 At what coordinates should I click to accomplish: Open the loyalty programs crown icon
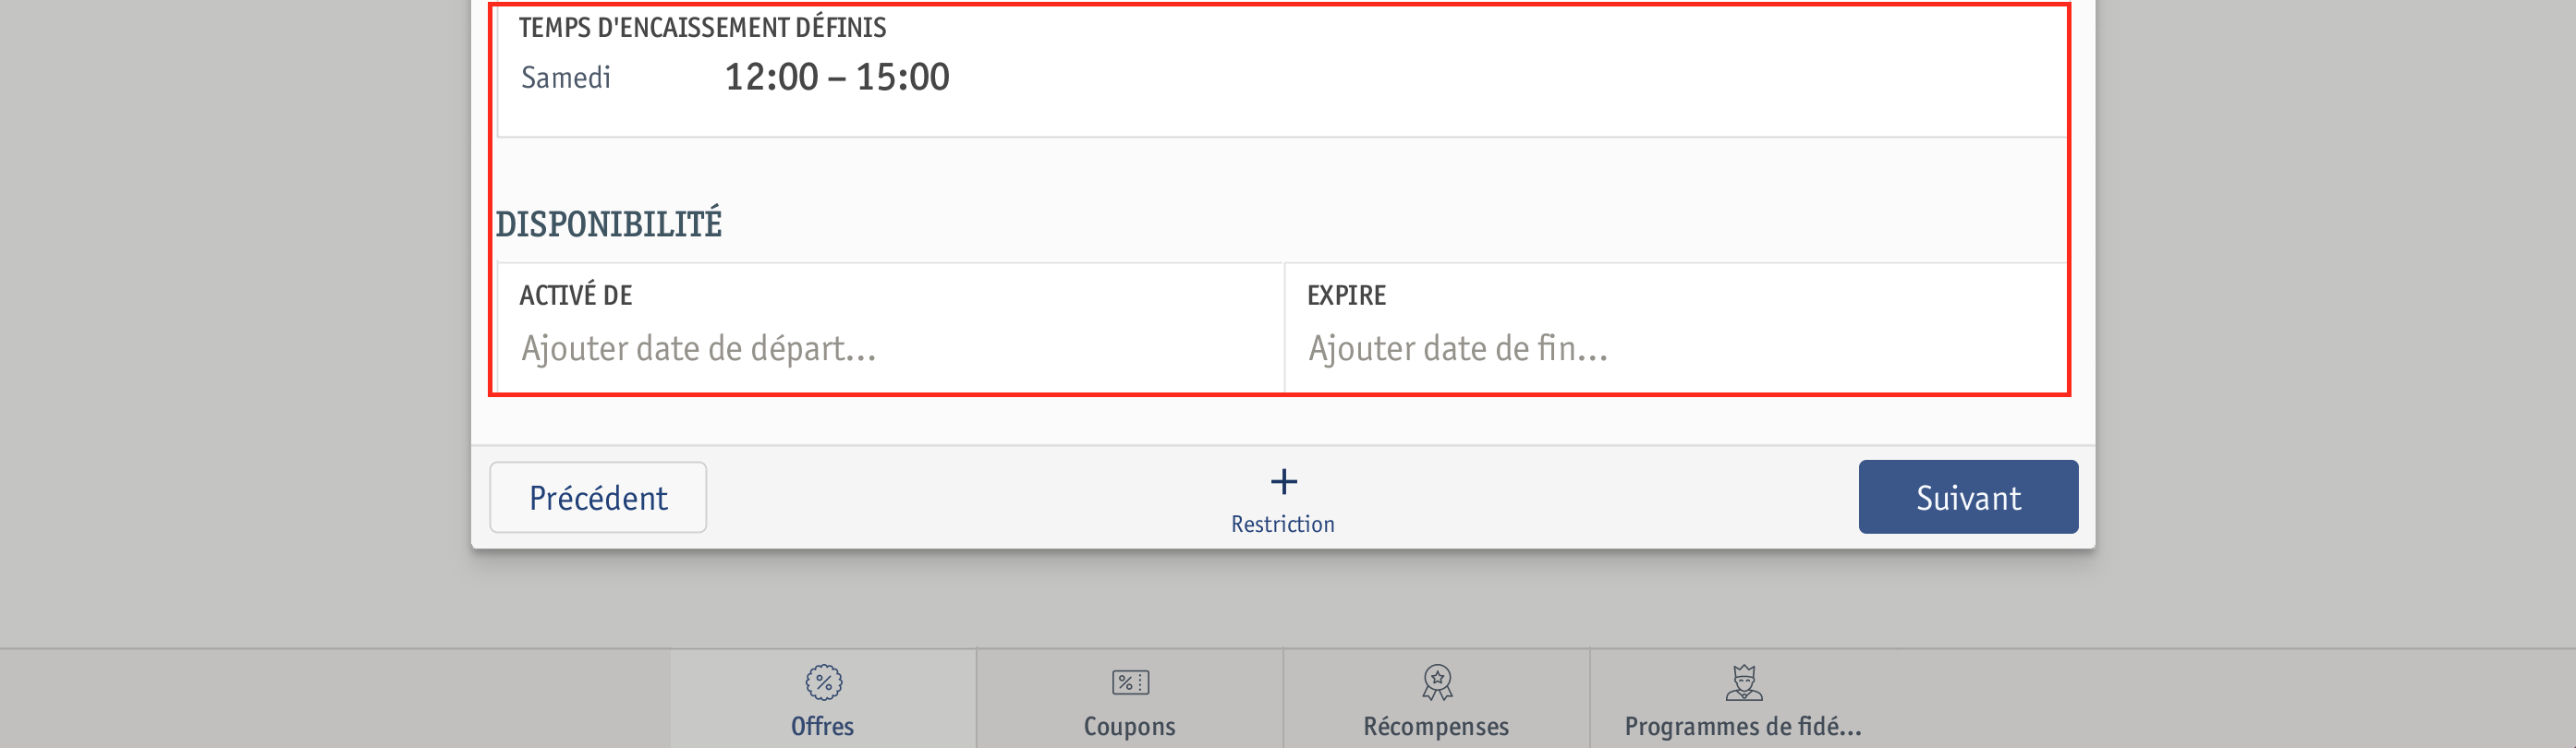[1743, 683]
